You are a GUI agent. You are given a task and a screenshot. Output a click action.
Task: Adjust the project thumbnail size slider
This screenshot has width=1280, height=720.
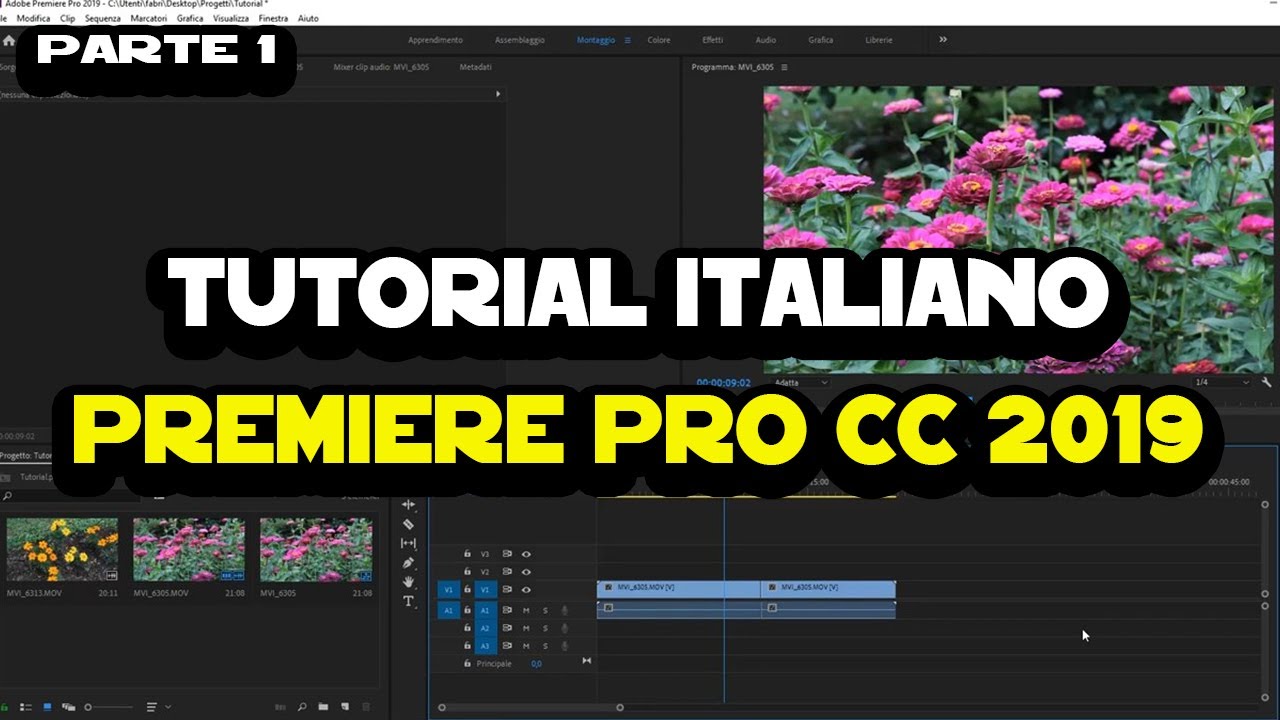tap(108, 707)
